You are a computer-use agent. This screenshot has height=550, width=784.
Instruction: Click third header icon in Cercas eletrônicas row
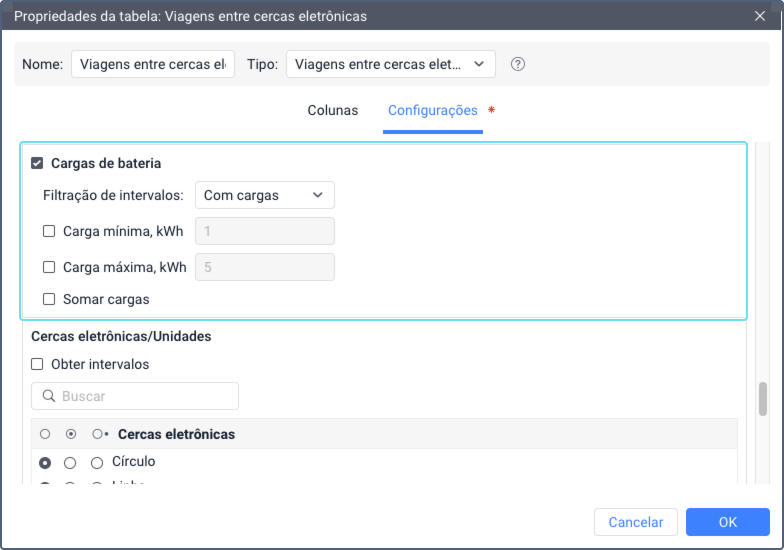coord(98,434)
